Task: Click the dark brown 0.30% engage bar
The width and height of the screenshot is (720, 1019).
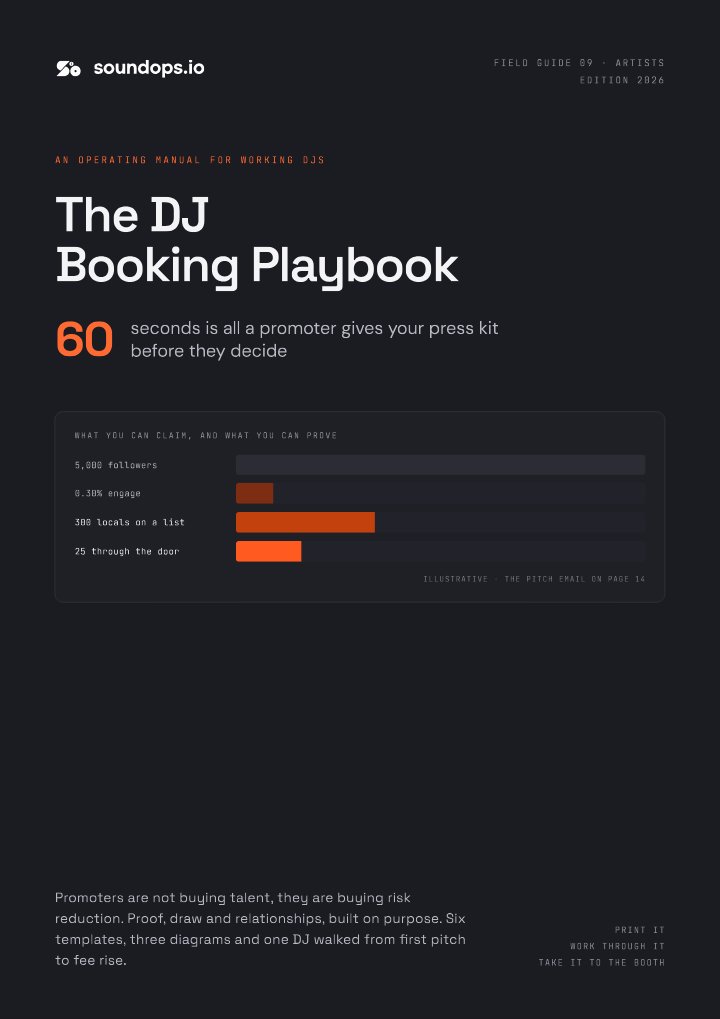Action: 255,493
